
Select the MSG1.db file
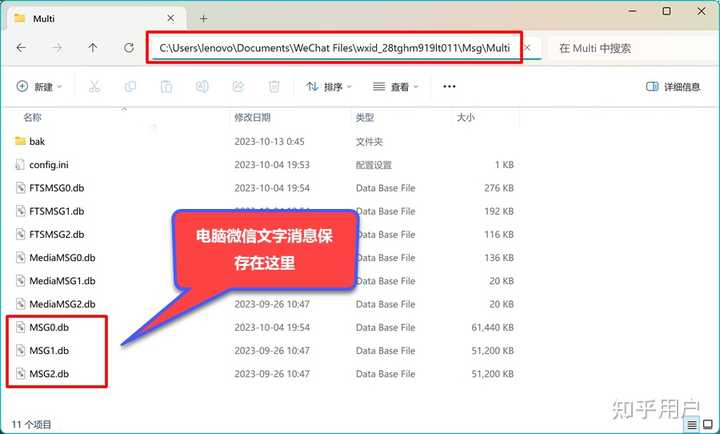(49, 350)
